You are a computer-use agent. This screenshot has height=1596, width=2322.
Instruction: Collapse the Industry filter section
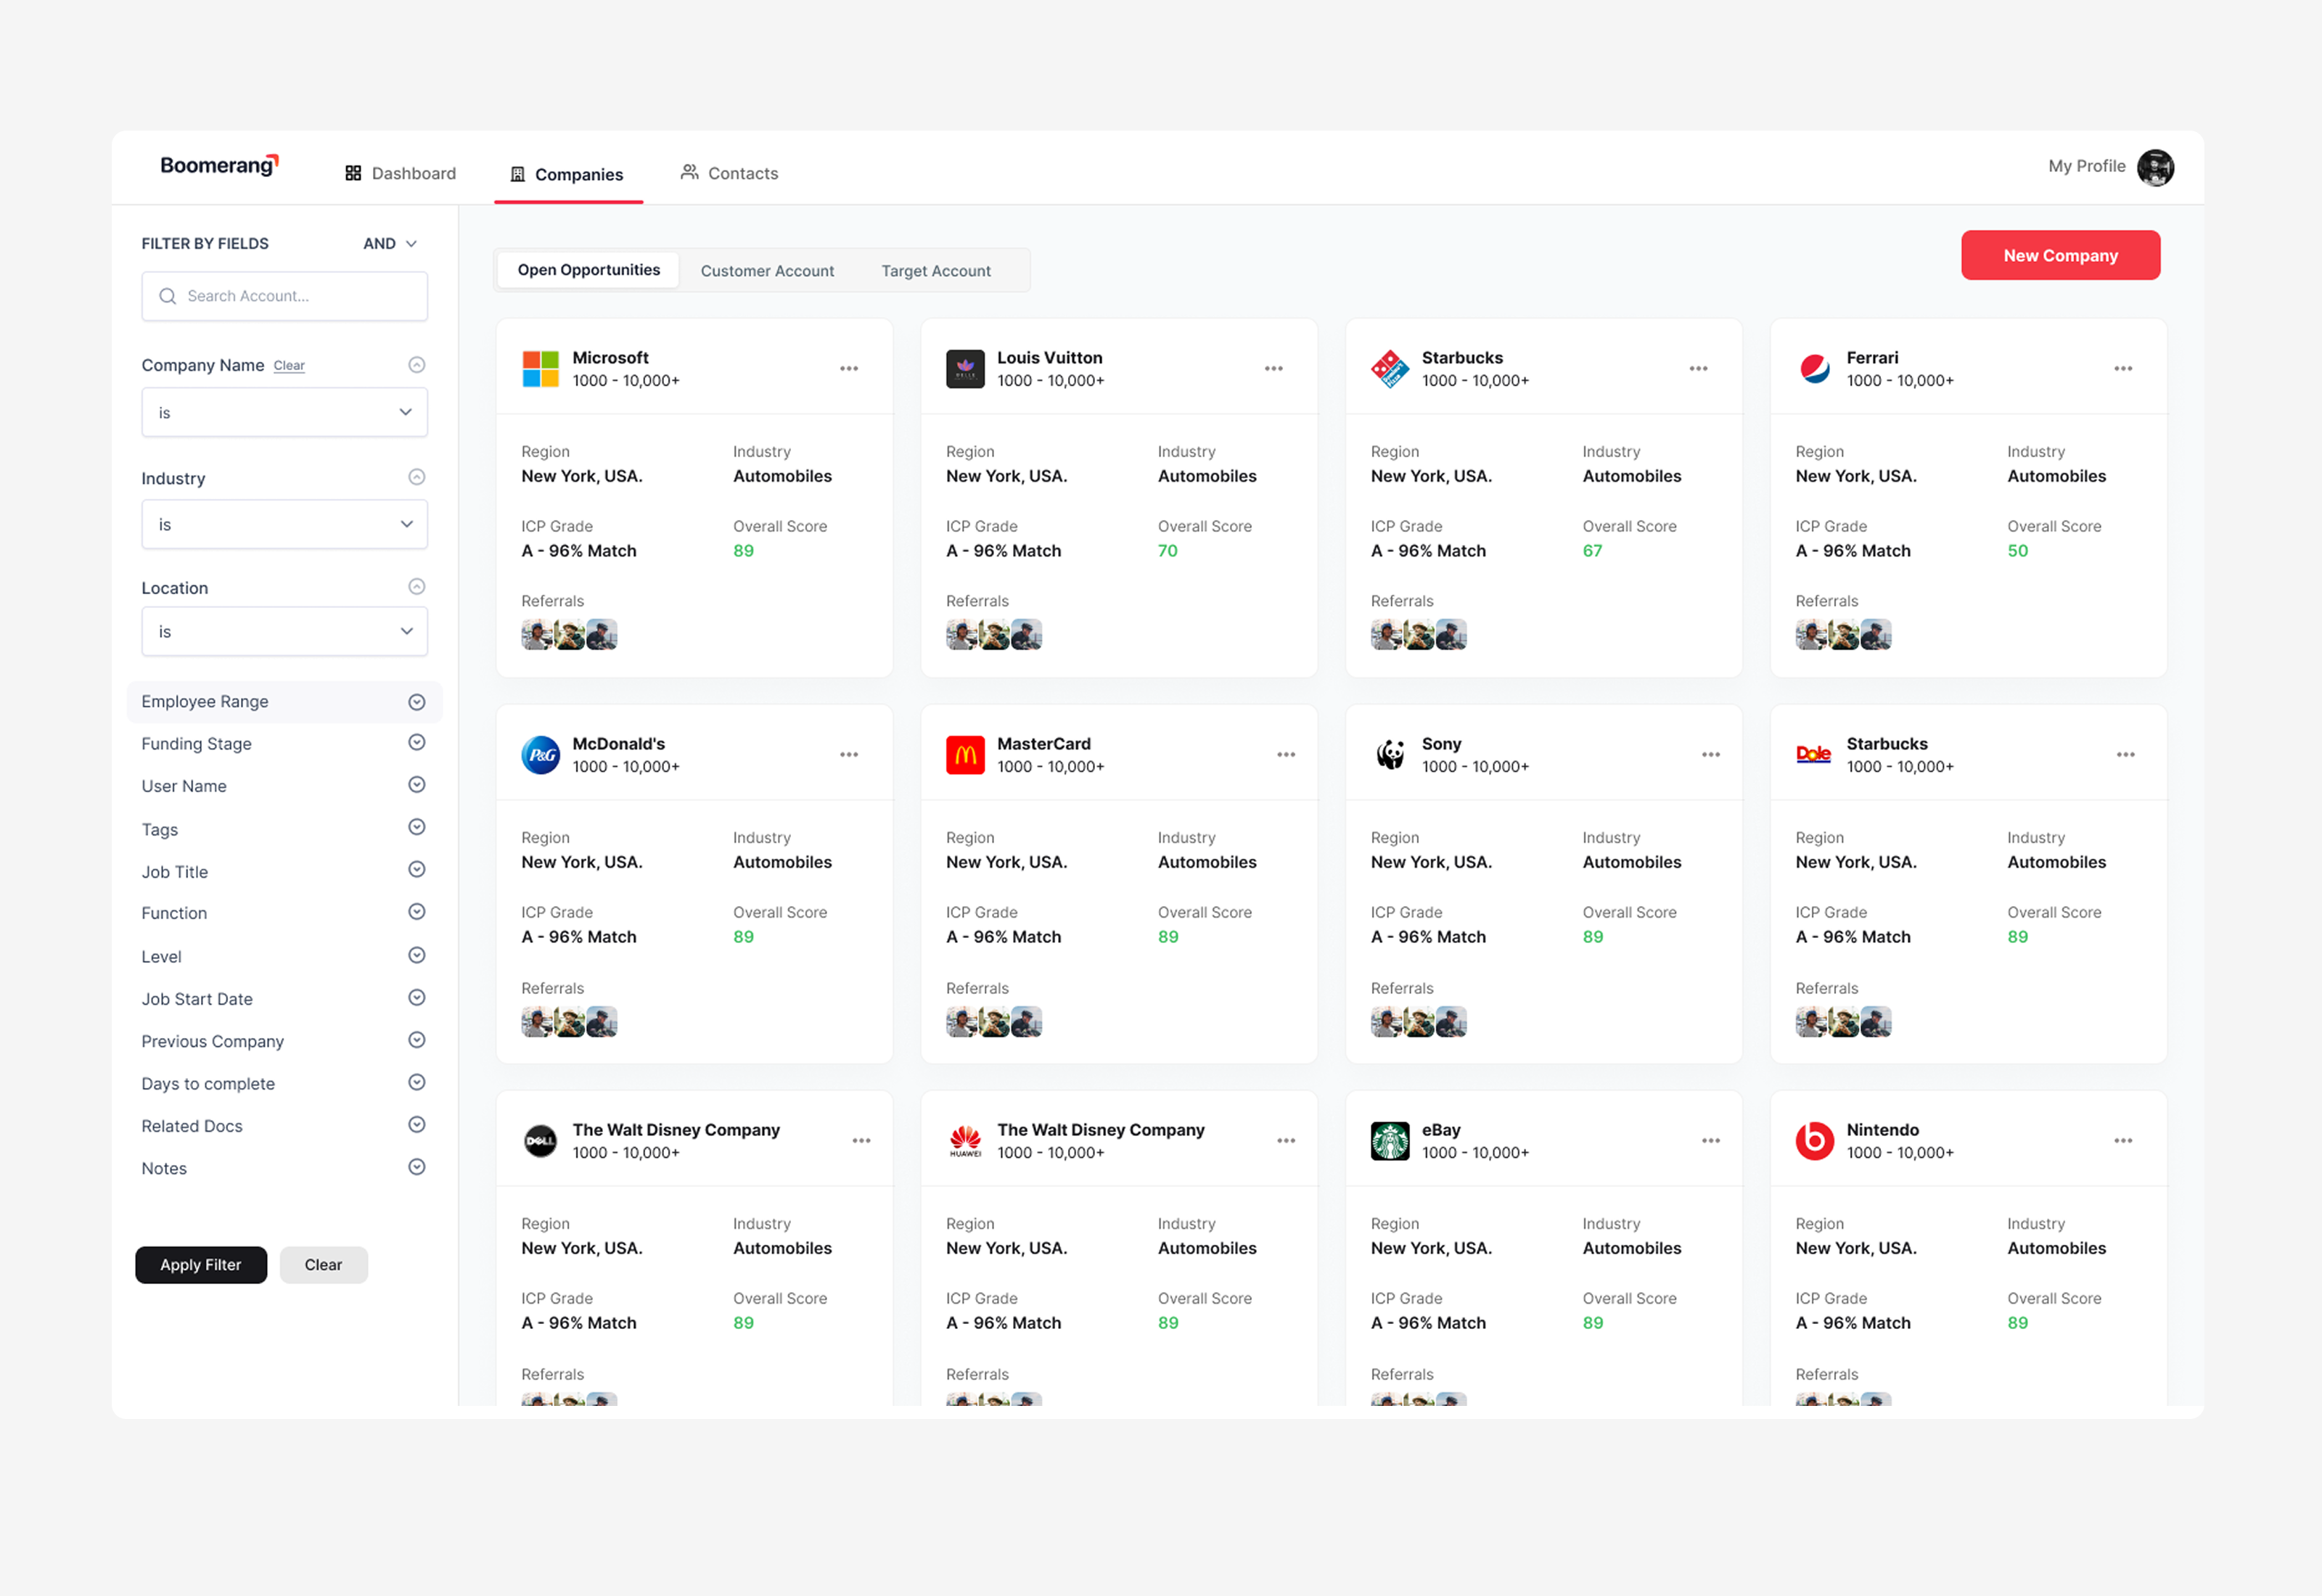click(417, 477)
